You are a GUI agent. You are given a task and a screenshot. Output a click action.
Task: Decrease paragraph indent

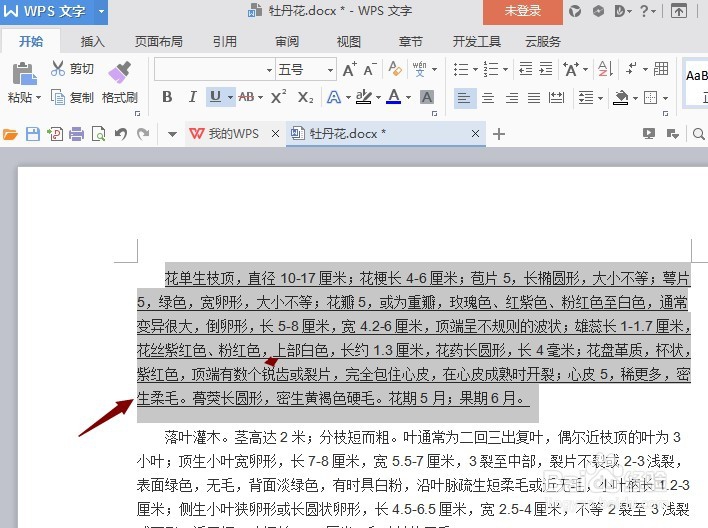click(x=525, y=69)
